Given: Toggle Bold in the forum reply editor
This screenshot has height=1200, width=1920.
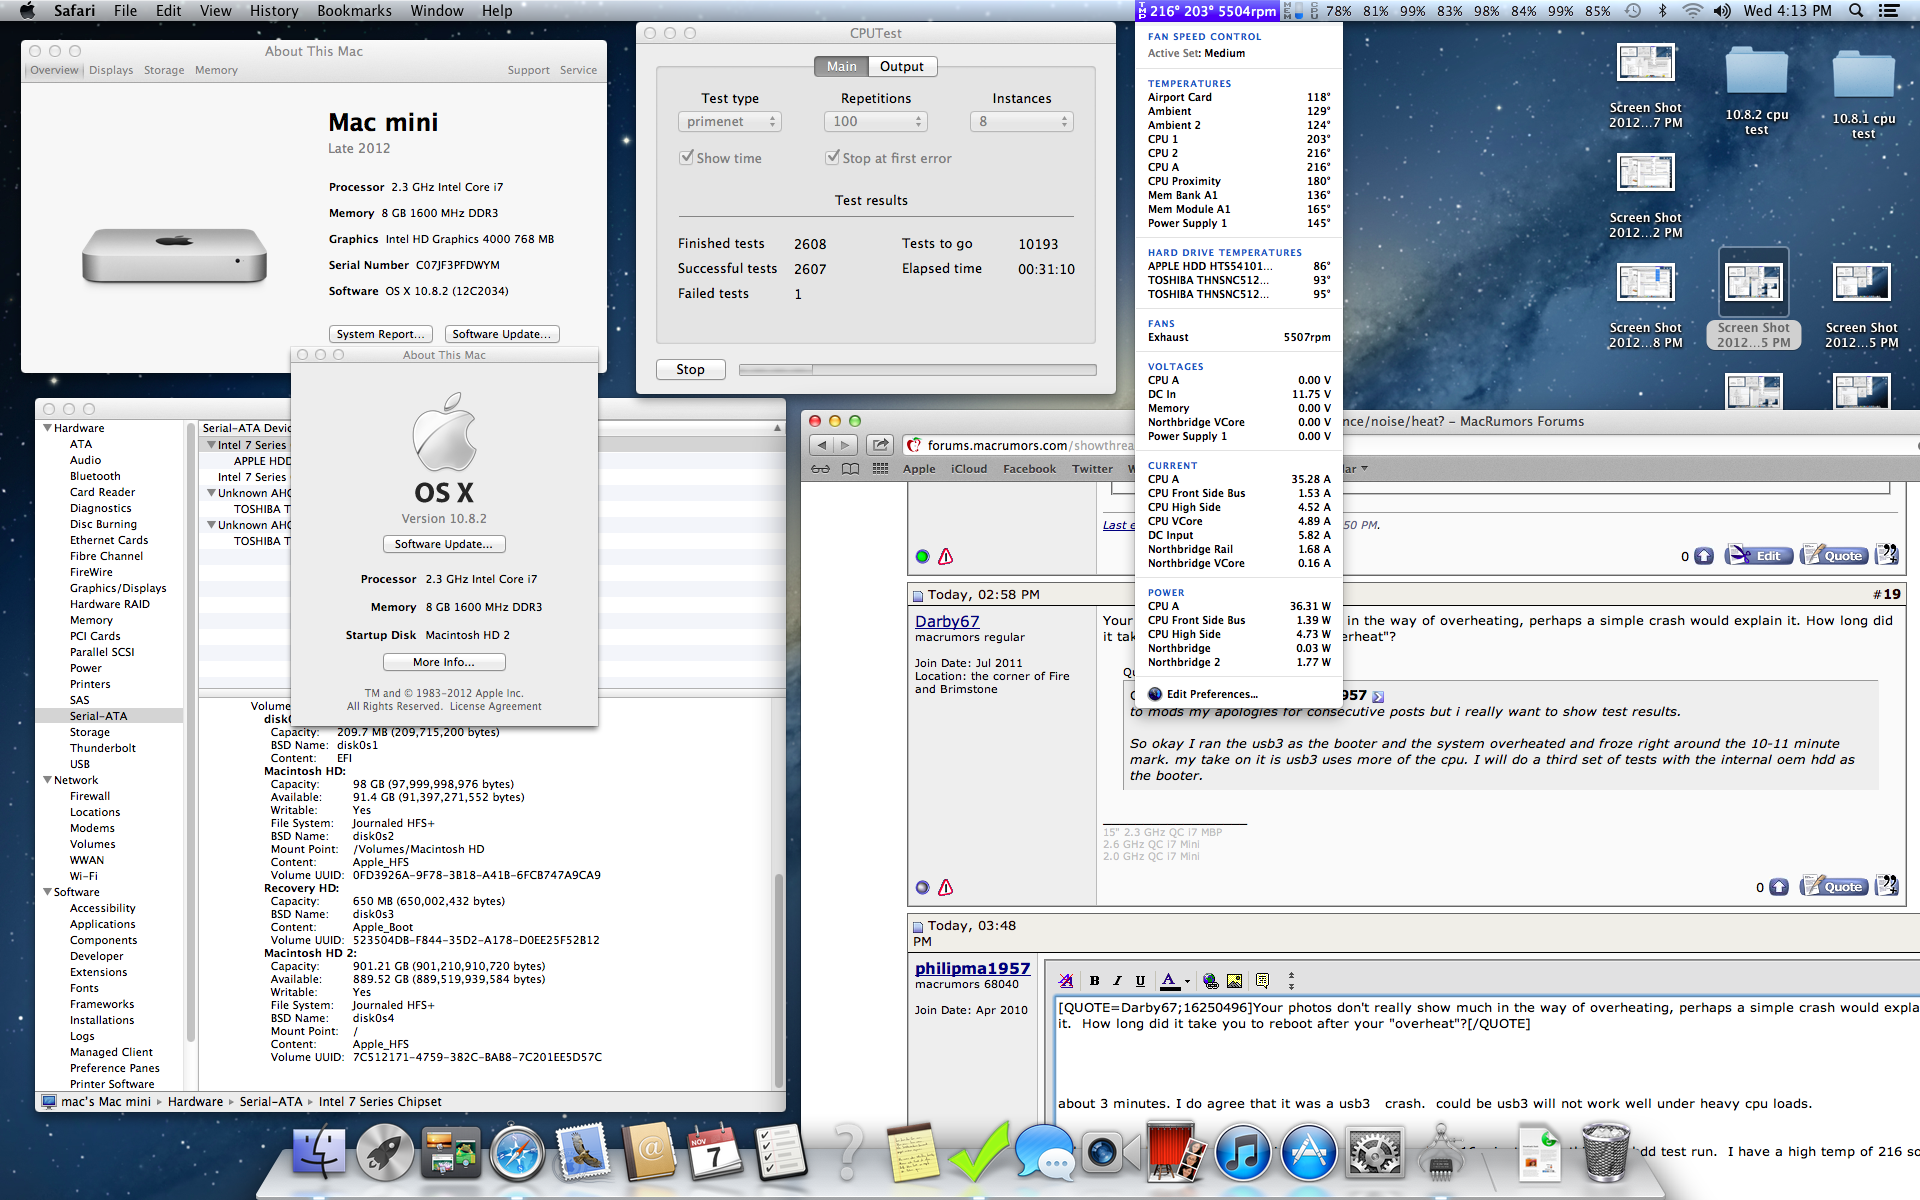Looking at the screenshot, I should coord(1094,981).
